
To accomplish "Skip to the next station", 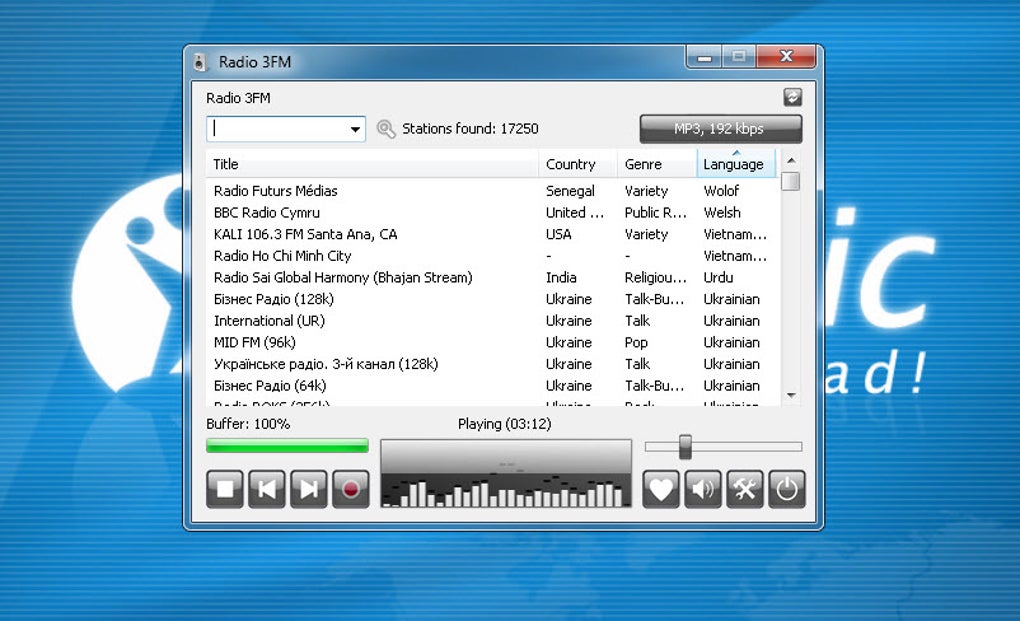I will [309, 489].
